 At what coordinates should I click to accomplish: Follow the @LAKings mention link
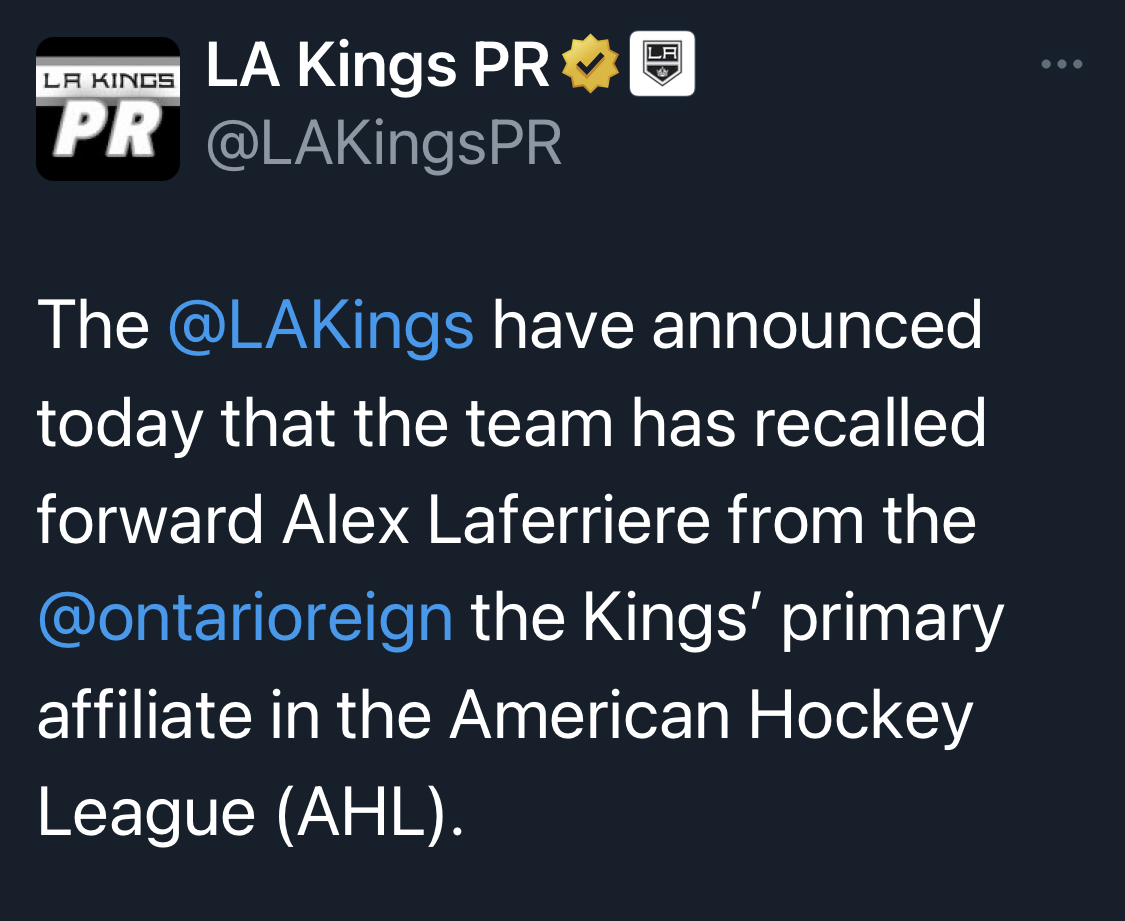click(321, 327)
